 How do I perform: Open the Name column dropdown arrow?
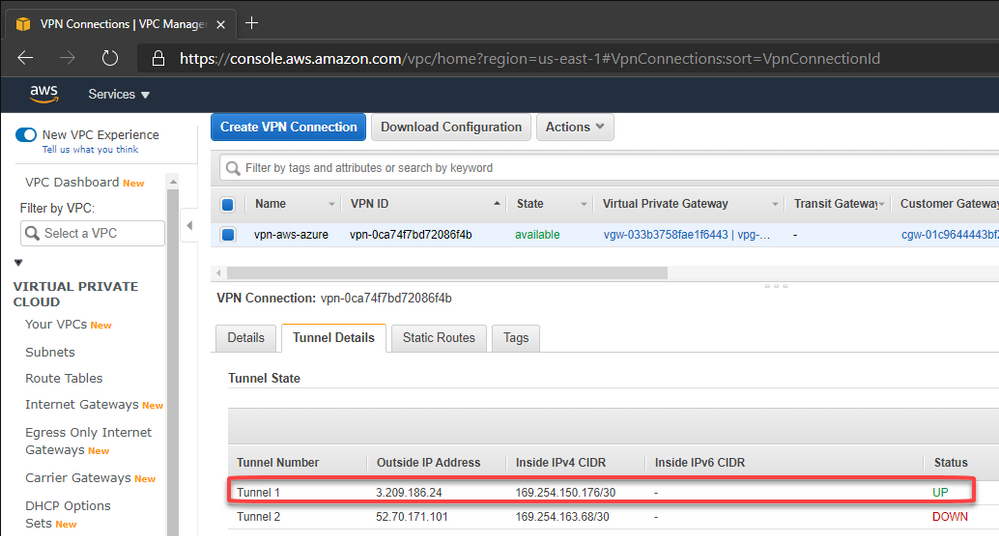pyautogui.click(x=331, y=205)
